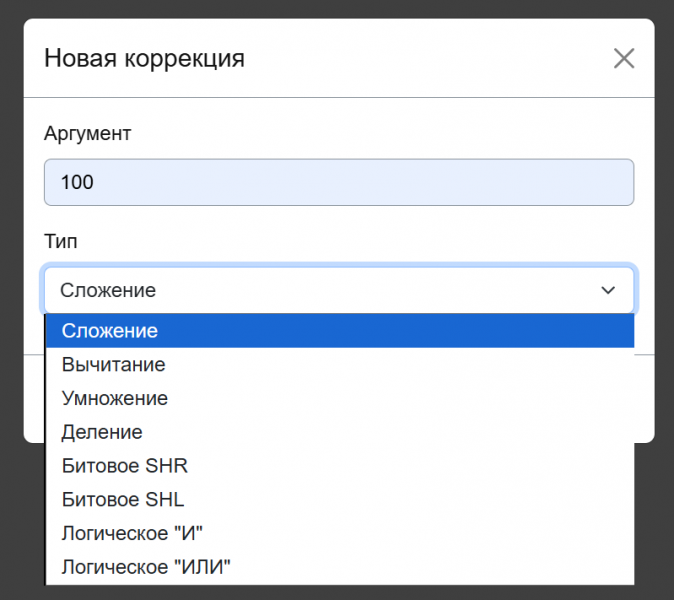Pick the Умножение option
The height and width of the screenshot is (600, 674).
click(114, 399)
